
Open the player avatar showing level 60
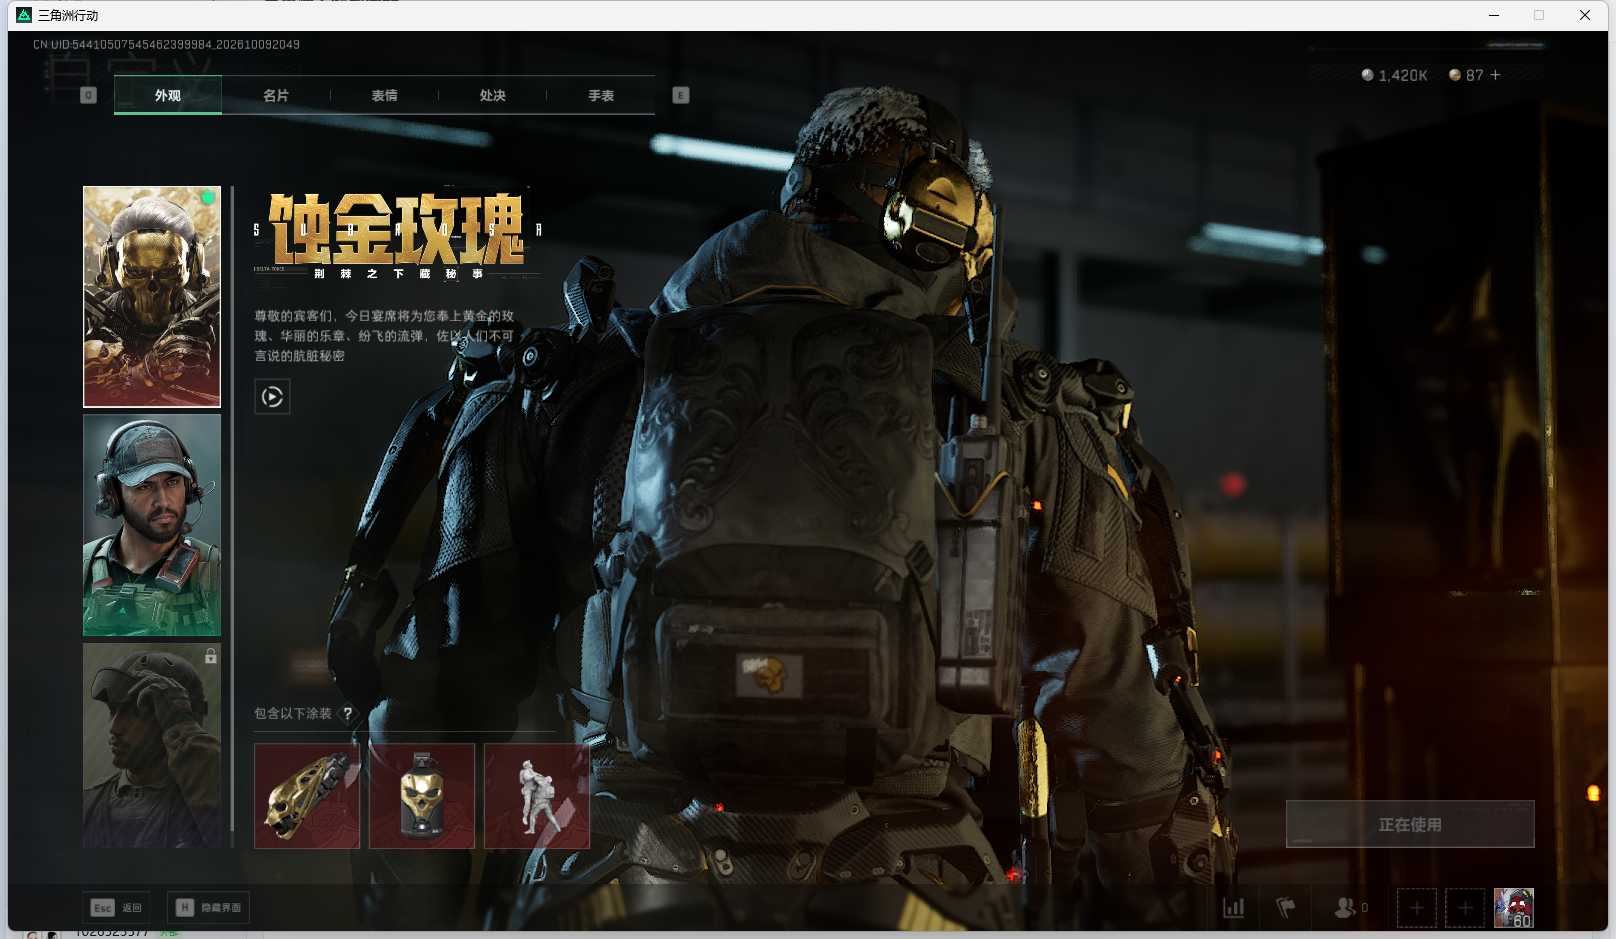coord(1514,908)
